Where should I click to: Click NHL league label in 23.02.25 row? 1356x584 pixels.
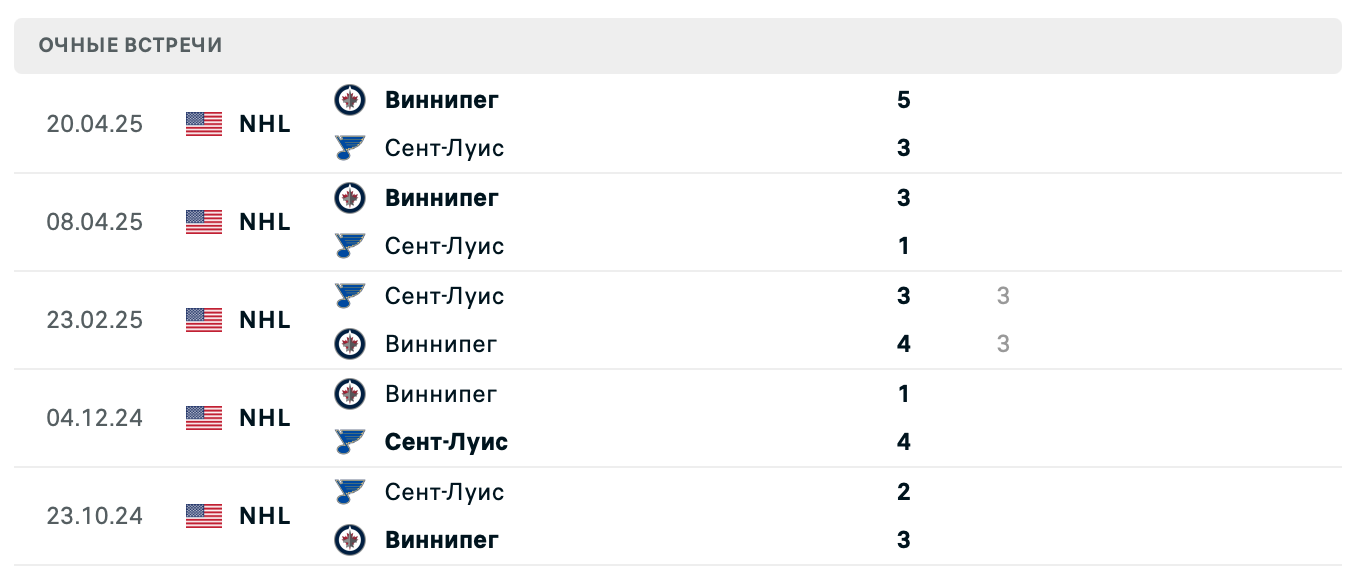point(265,320)
